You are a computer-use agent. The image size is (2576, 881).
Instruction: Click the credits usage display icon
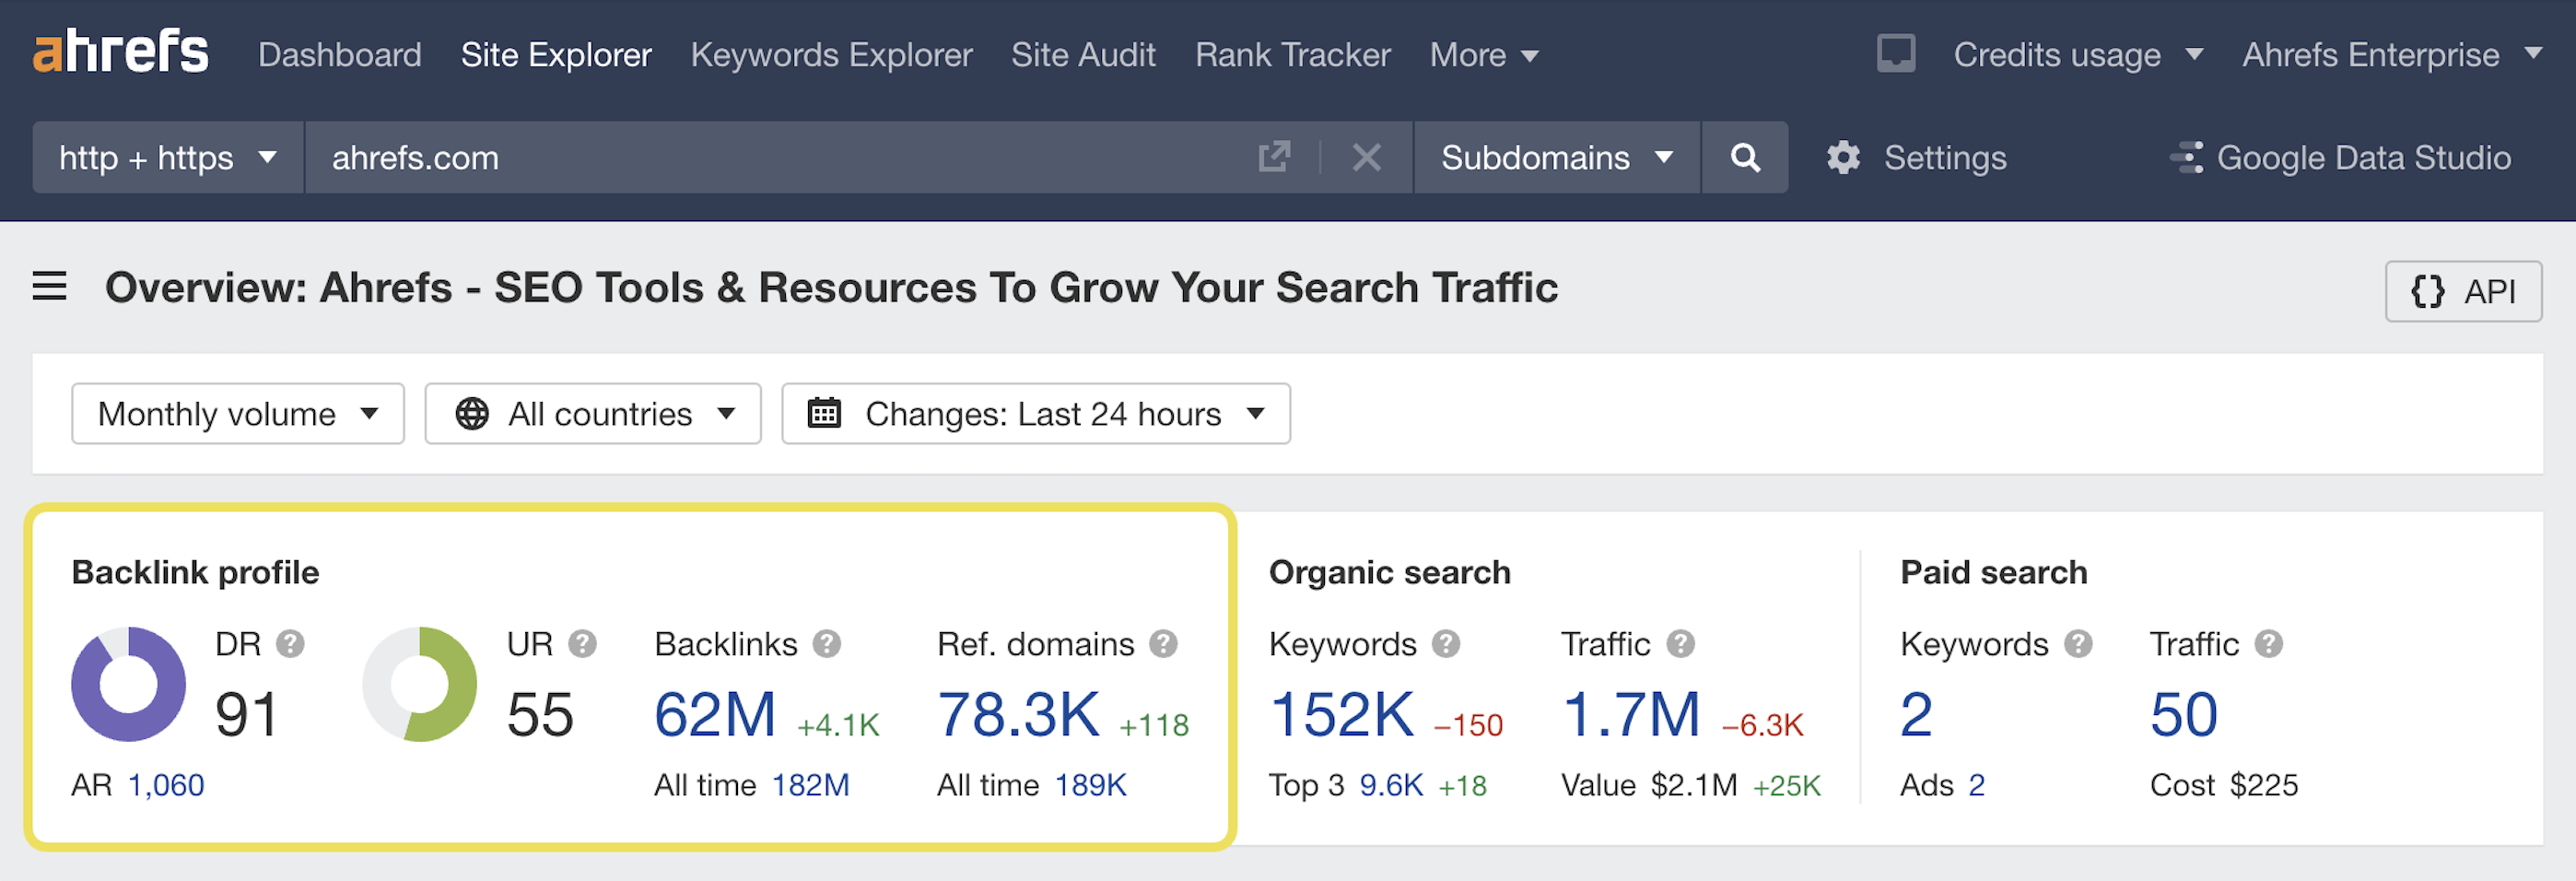[1896, 53]
